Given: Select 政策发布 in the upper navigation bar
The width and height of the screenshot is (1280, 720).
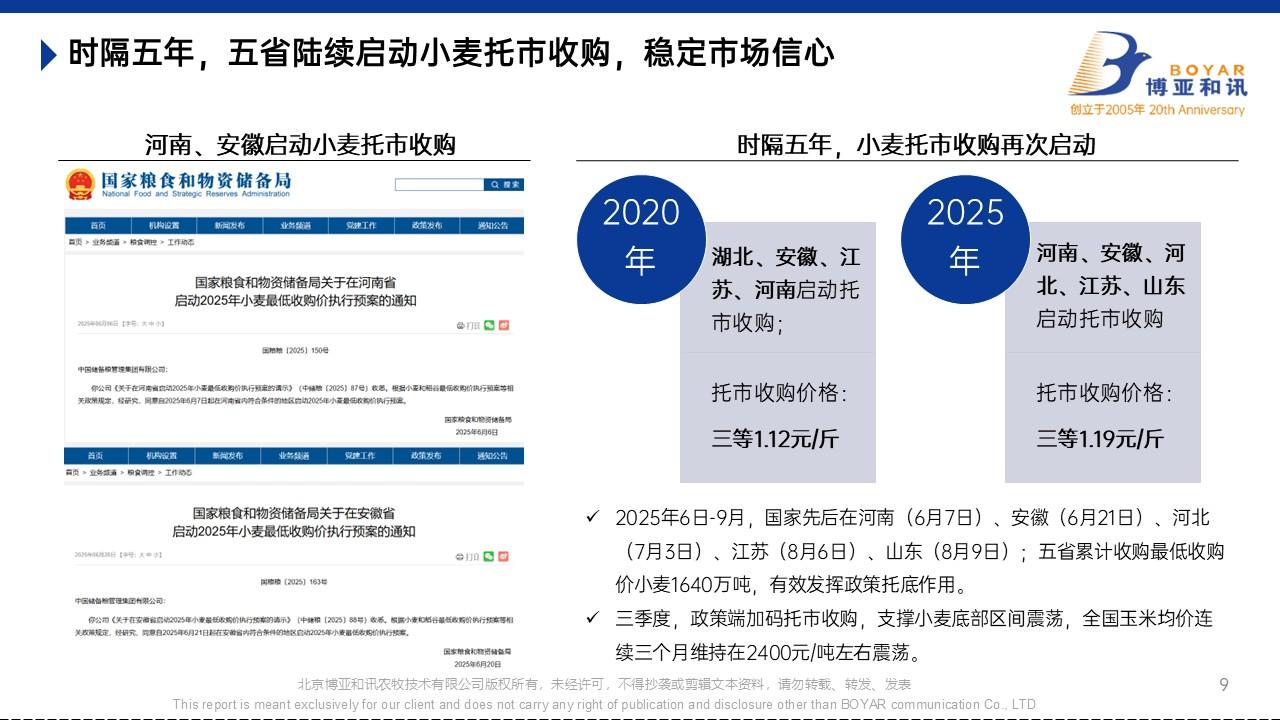Looking at the screenshot, I should [426, 226].
